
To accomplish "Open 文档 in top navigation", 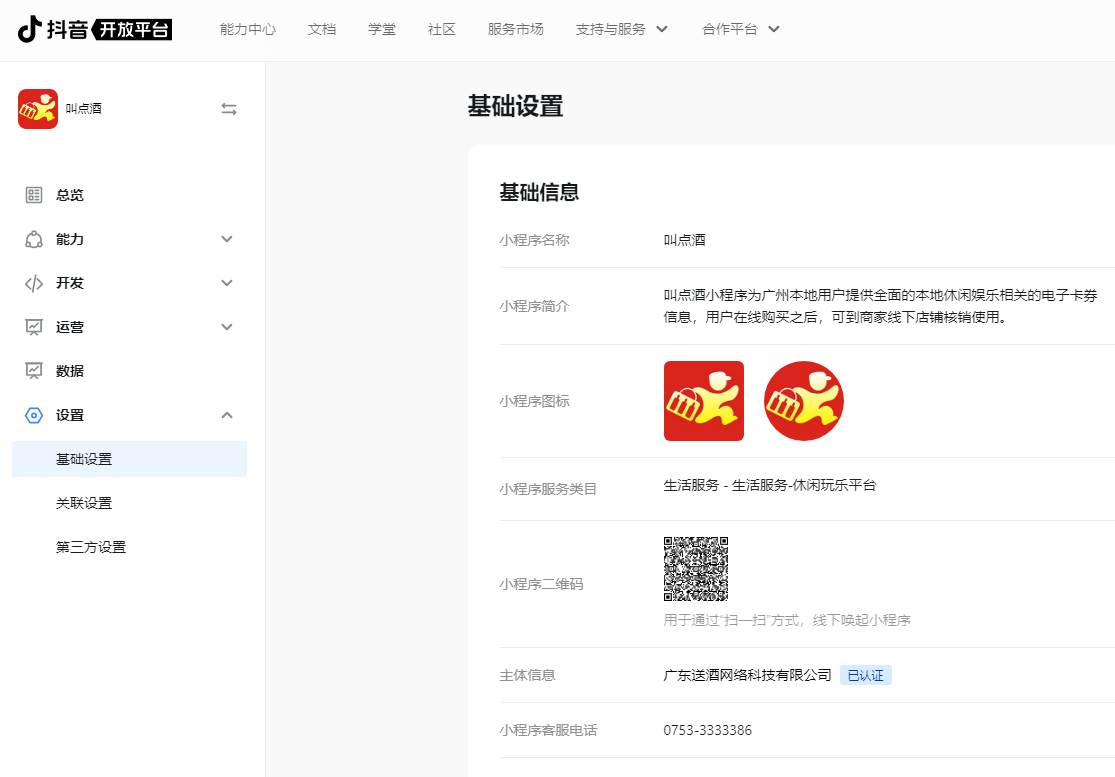I will (x=321, y=29).
